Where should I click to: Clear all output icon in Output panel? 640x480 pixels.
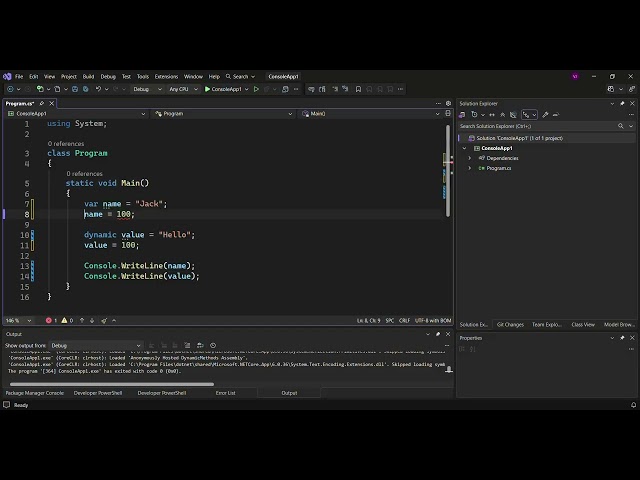tap(187, 345)
